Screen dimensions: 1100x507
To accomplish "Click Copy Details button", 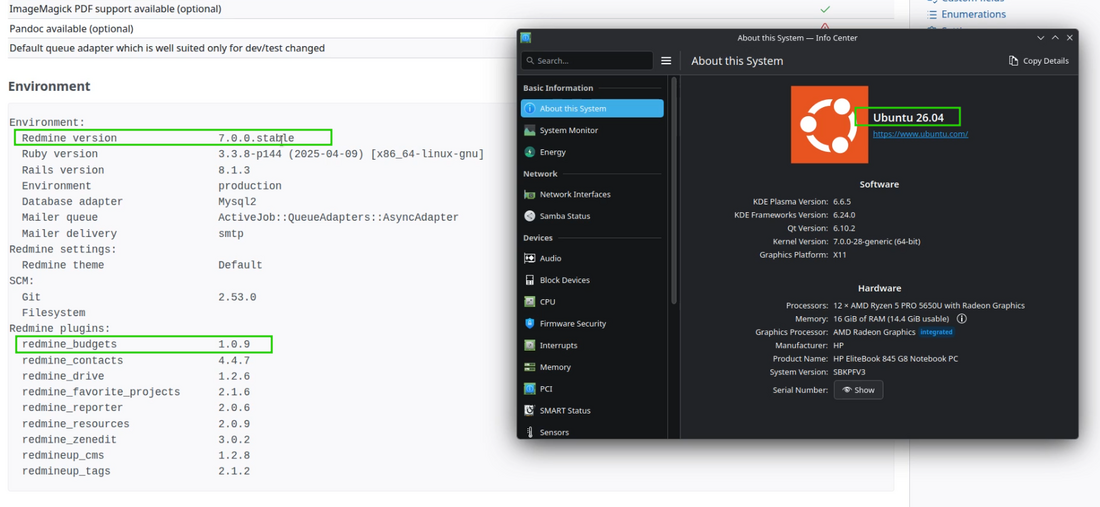I will point(1039,61).
